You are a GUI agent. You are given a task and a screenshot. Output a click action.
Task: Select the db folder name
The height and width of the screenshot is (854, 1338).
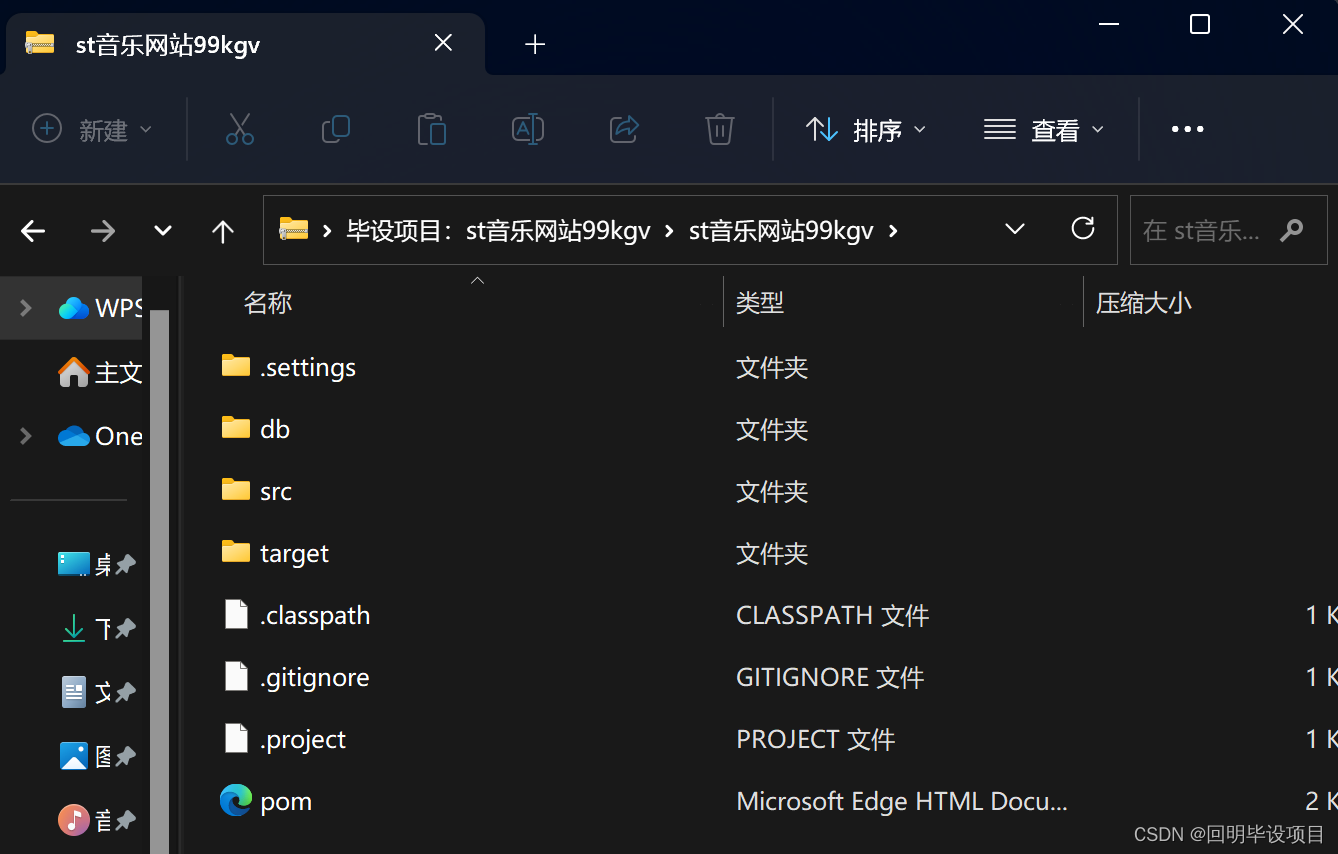pos(275,429)
